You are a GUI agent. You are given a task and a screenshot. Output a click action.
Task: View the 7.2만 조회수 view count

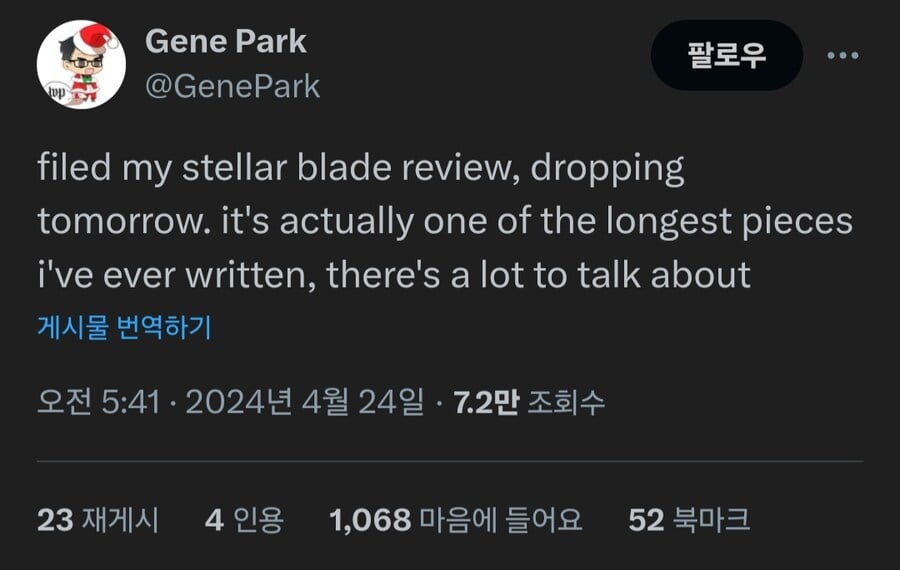pos(529,402)
